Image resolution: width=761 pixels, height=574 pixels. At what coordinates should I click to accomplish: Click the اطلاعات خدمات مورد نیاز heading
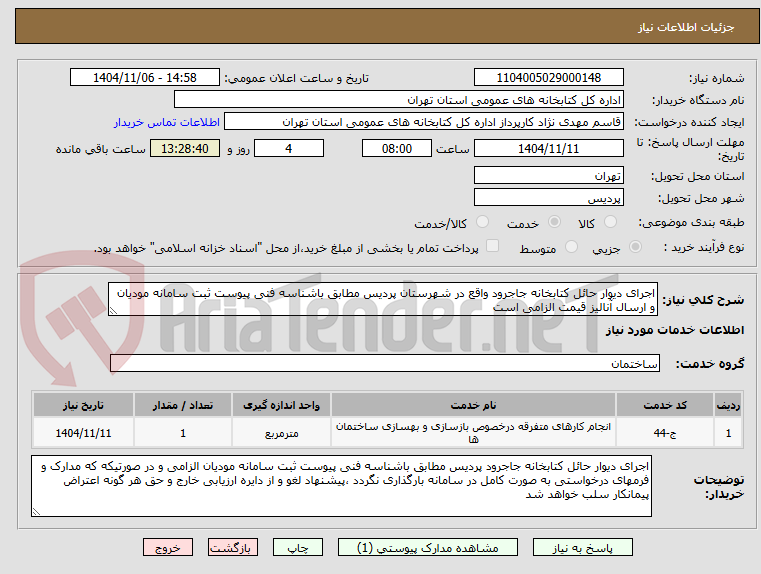coord(675,330)
